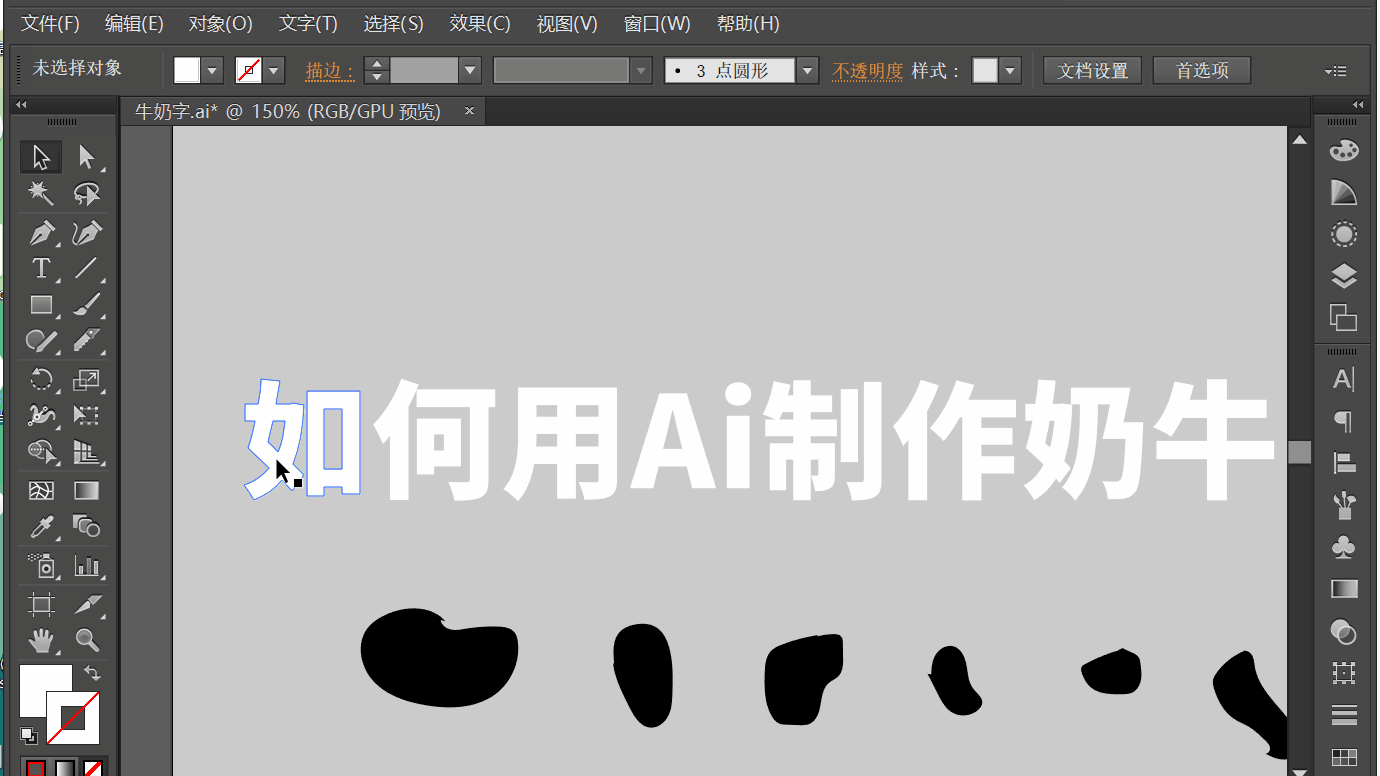Open the Brushes panel icon

tap(1344, 505)
